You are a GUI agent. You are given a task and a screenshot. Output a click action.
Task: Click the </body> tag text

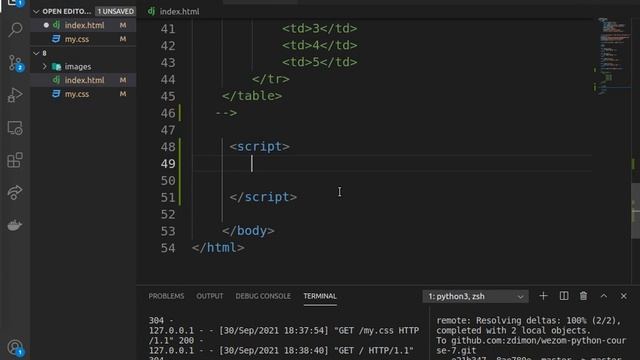point(248,231)
